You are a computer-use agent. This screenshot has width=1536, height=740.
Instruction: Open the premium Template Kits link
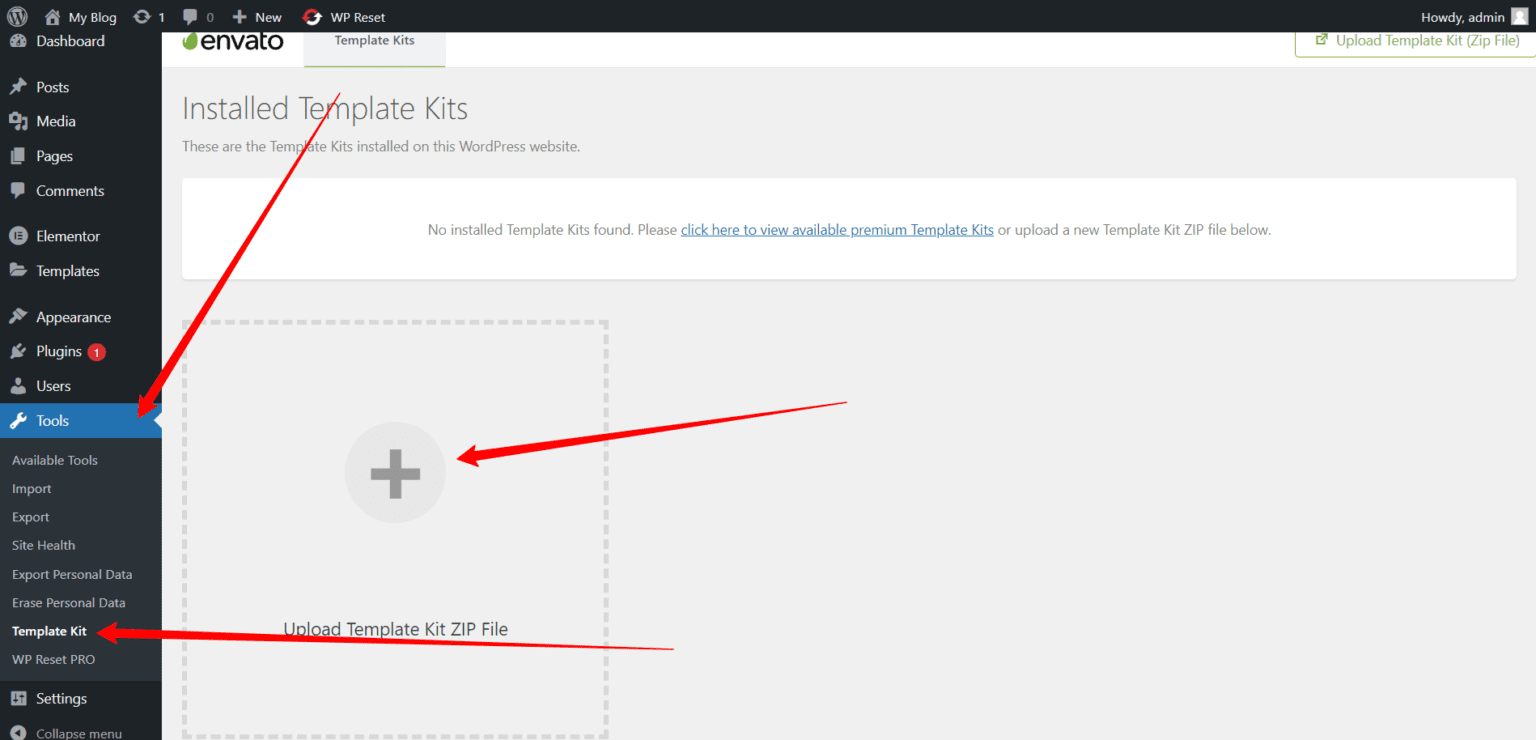pyautogui.click(x=837, y=229)
